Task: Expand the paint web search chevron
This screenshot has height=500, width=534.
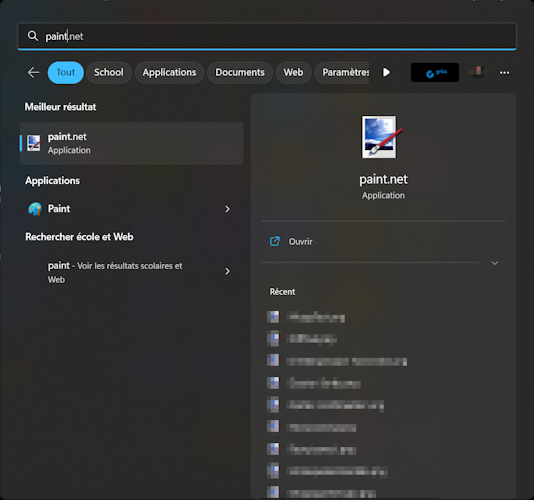Action: point(227,271)
